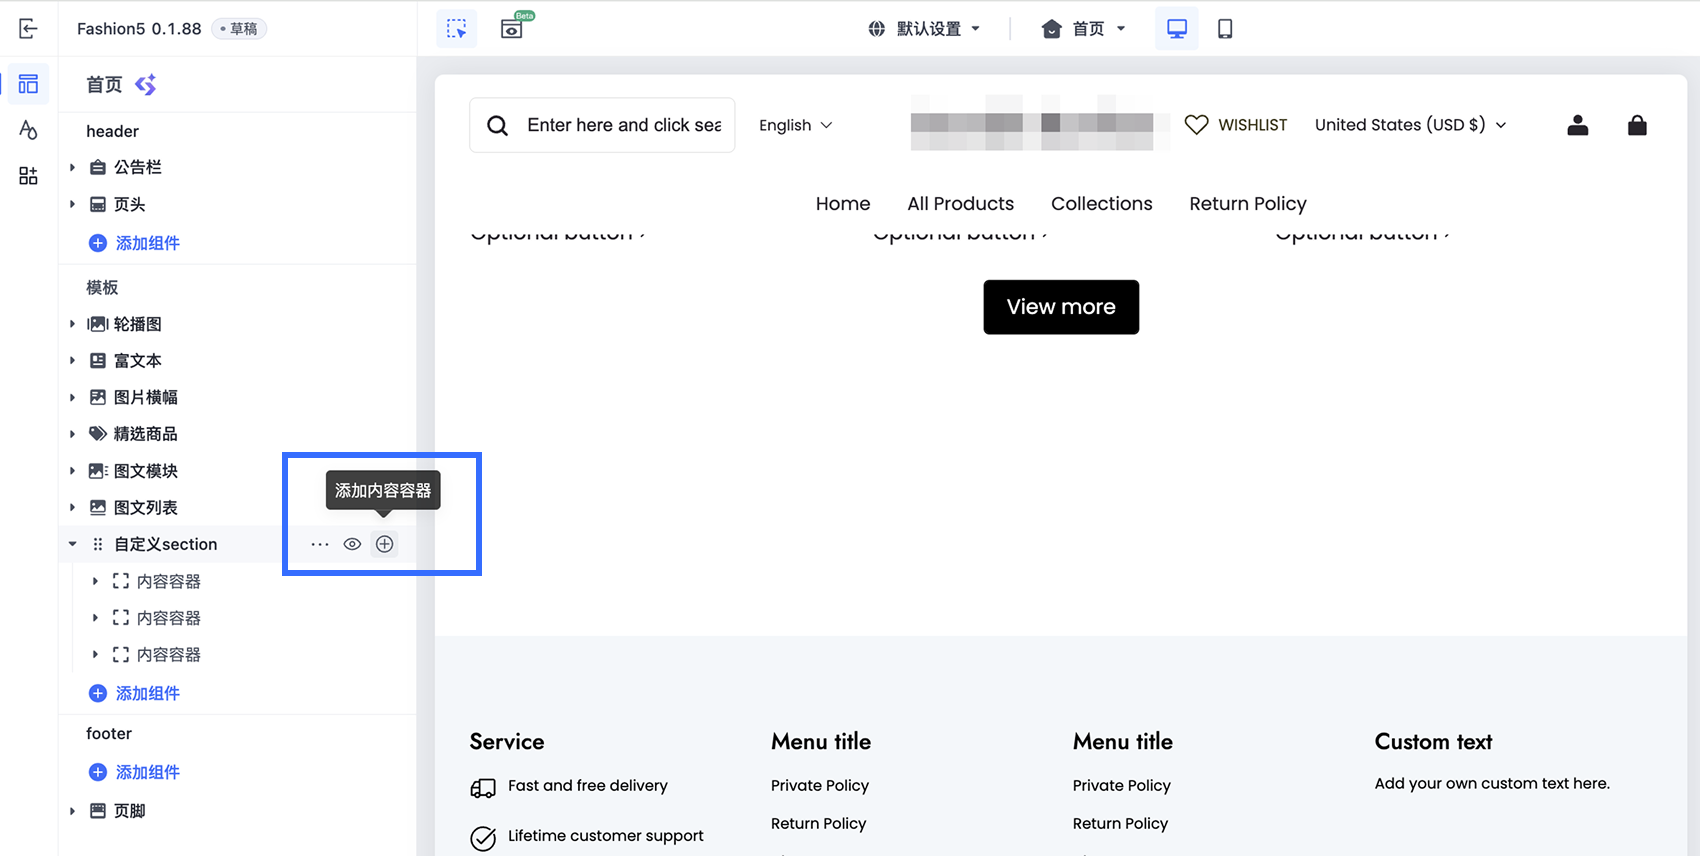Open the 默认设置 language dropdown
Image resolution: width=1700 pixels, height=856 pixels.
pos(924,29)
